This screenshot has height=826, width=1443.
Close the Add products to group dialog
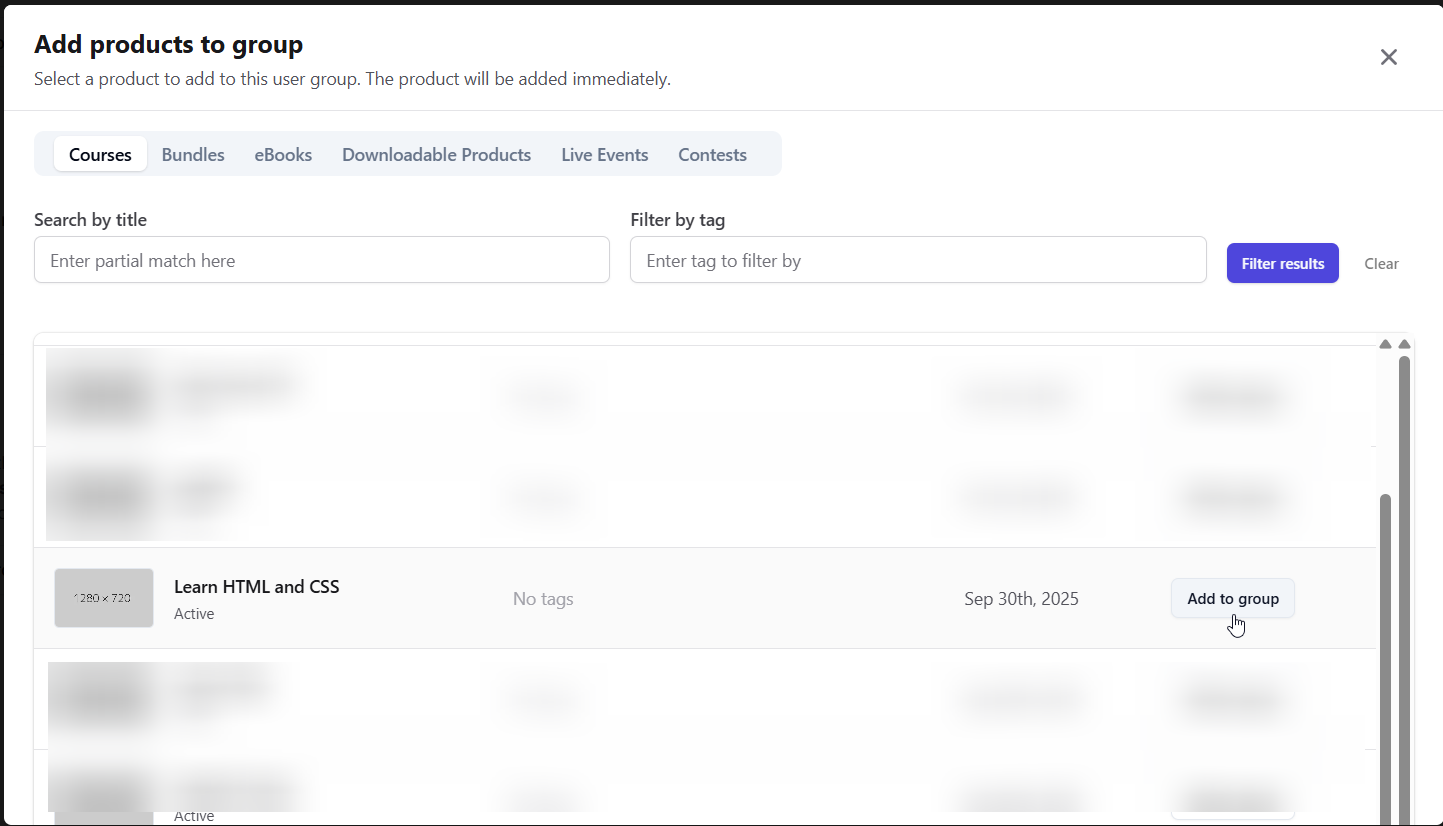point(1388,57)
